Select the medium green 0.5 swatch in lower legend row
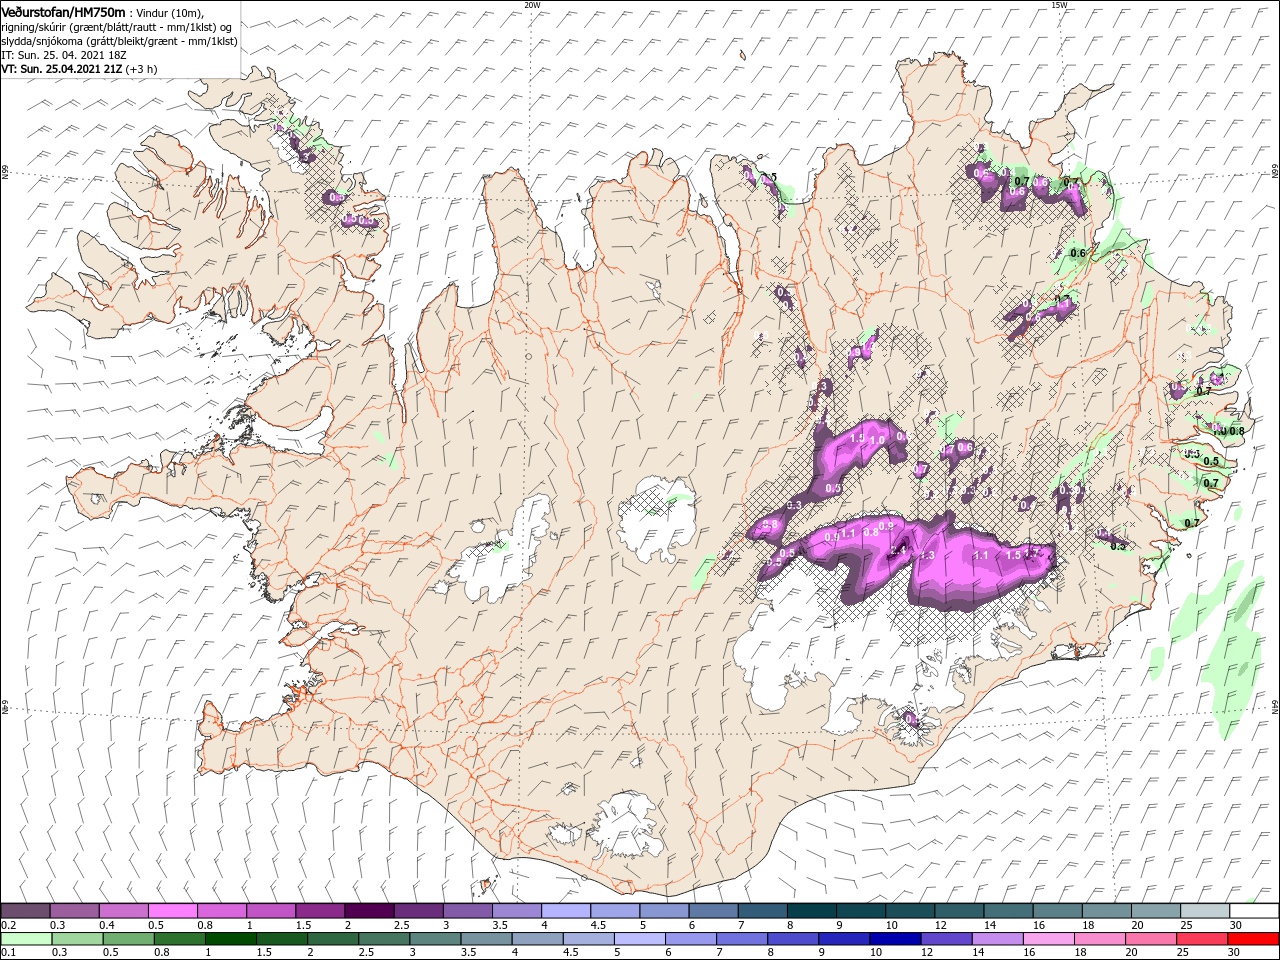Viewport: 1280px width, 960px height. [129, 939]
